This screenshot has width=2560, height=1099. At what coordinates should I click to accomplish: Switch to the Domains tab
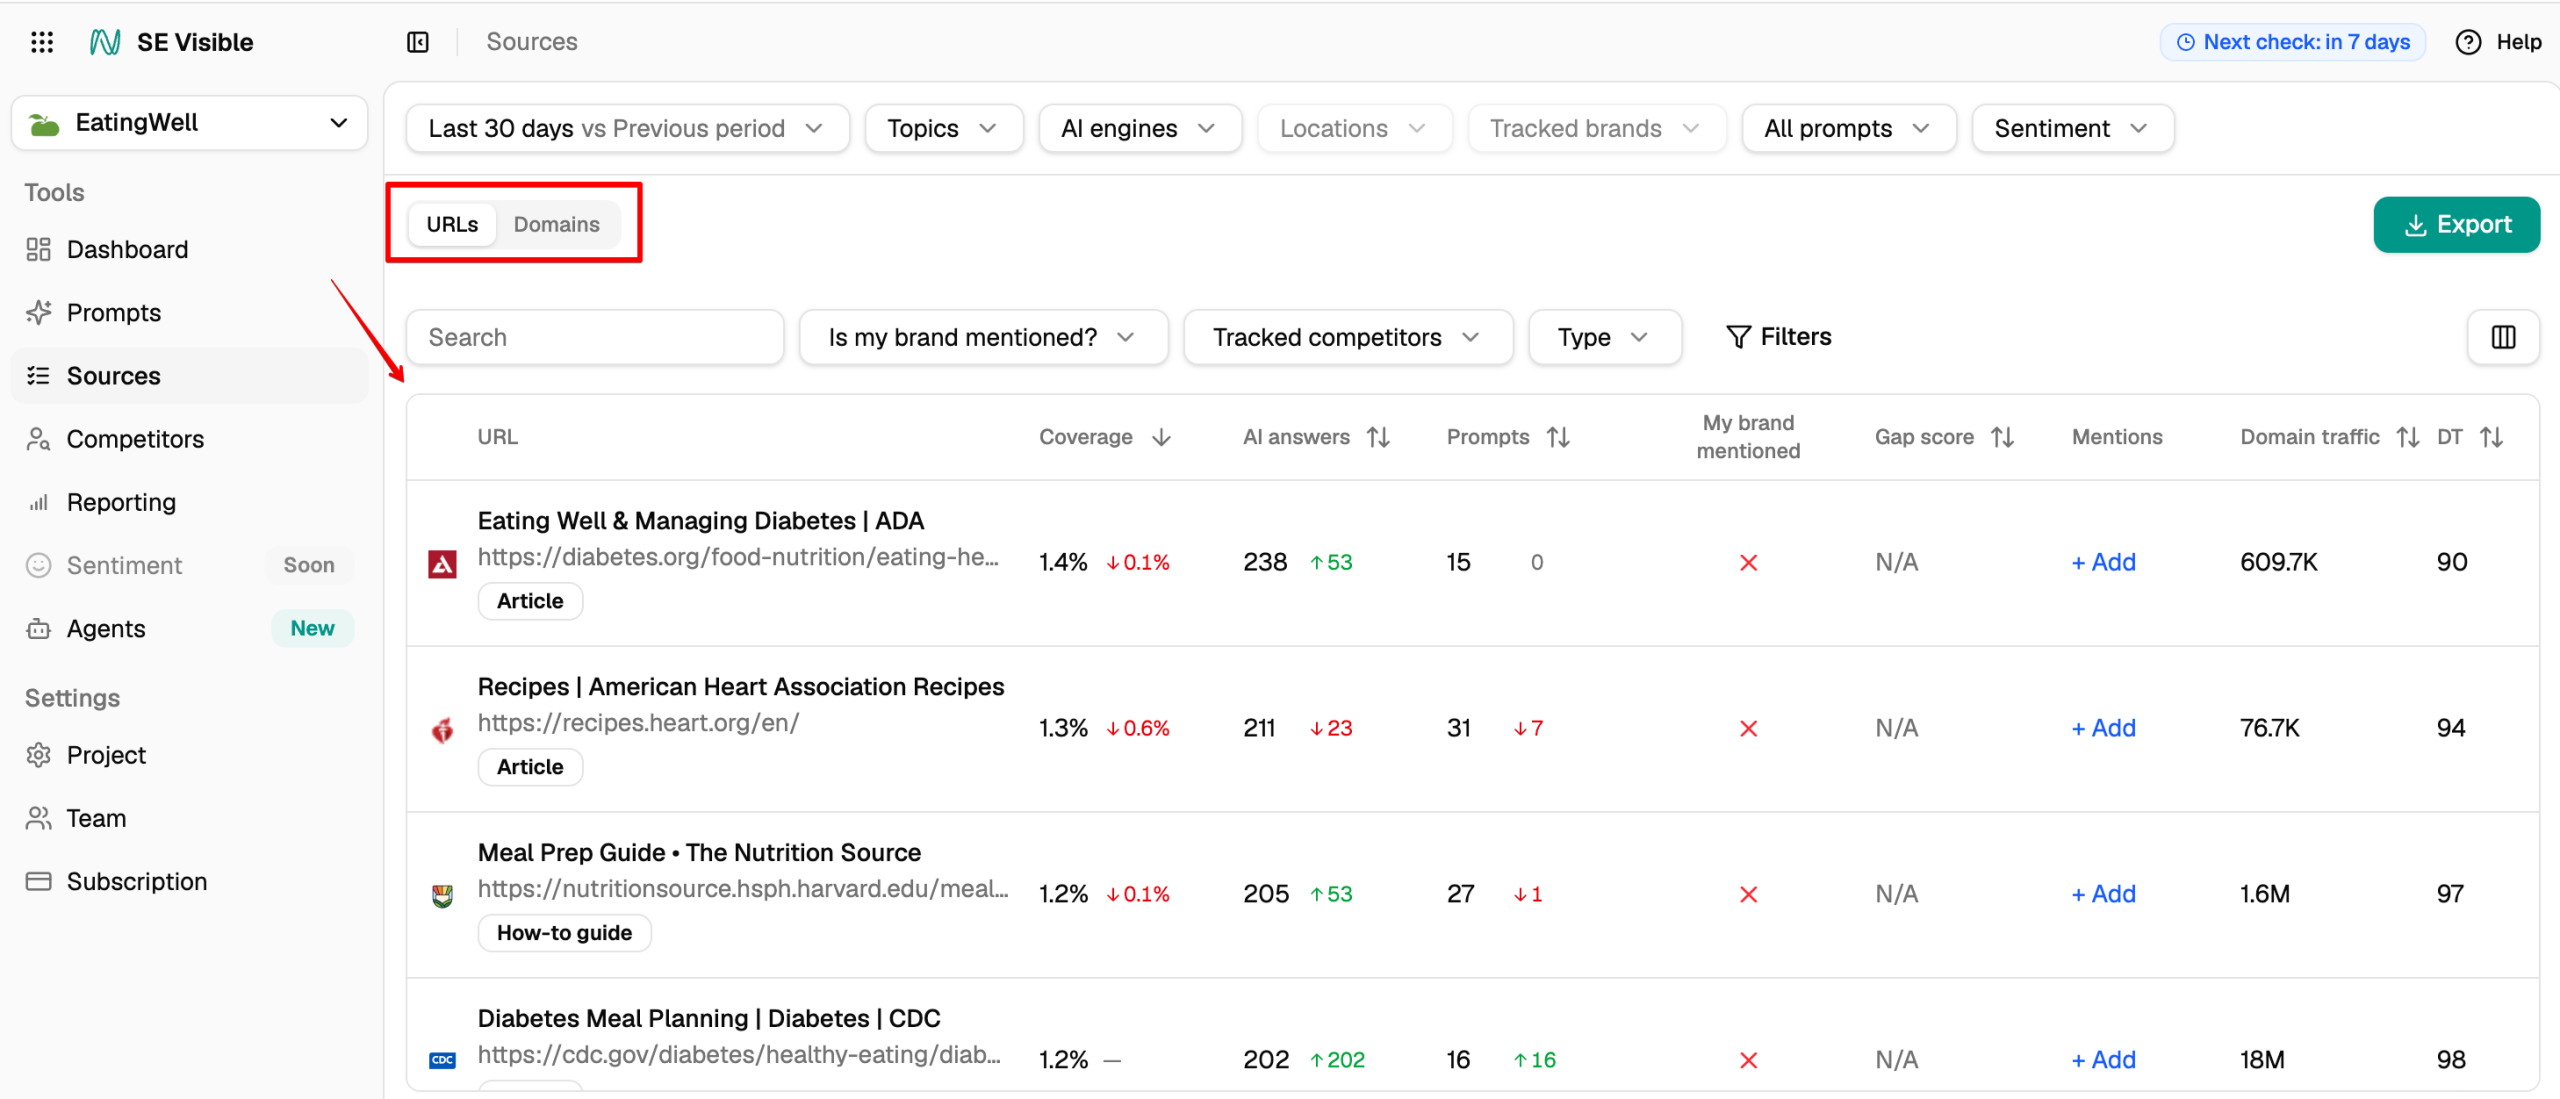(557, 224)
